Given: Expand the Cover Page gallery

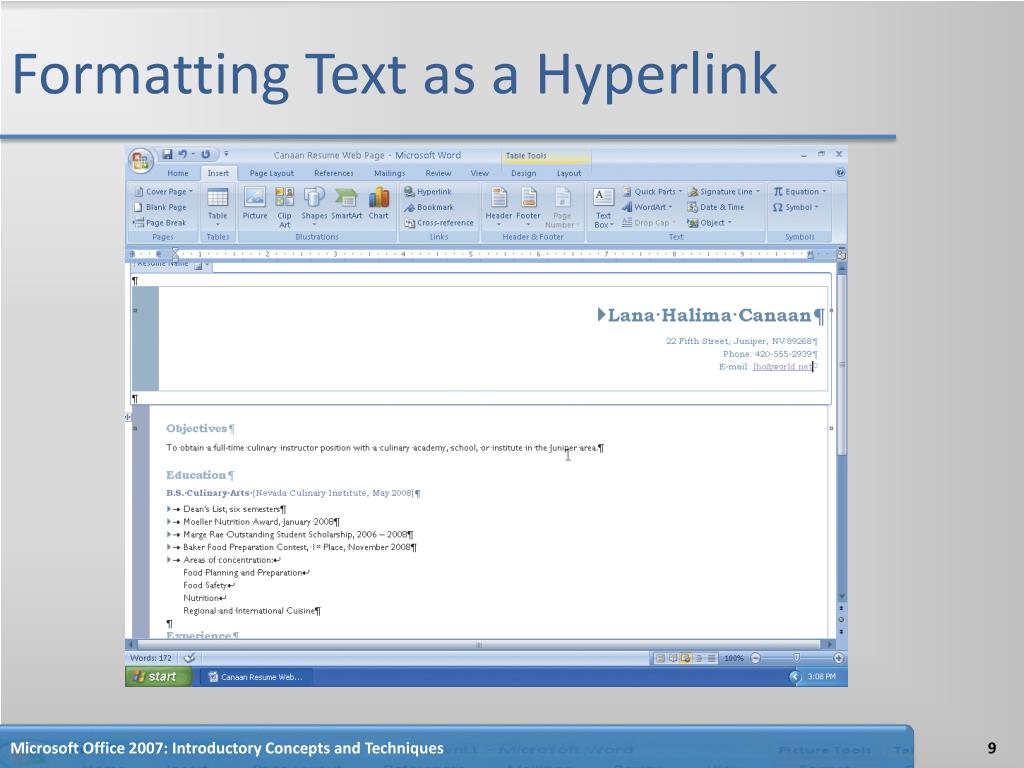Looking at the screenshot, I should tap(163, 191).
